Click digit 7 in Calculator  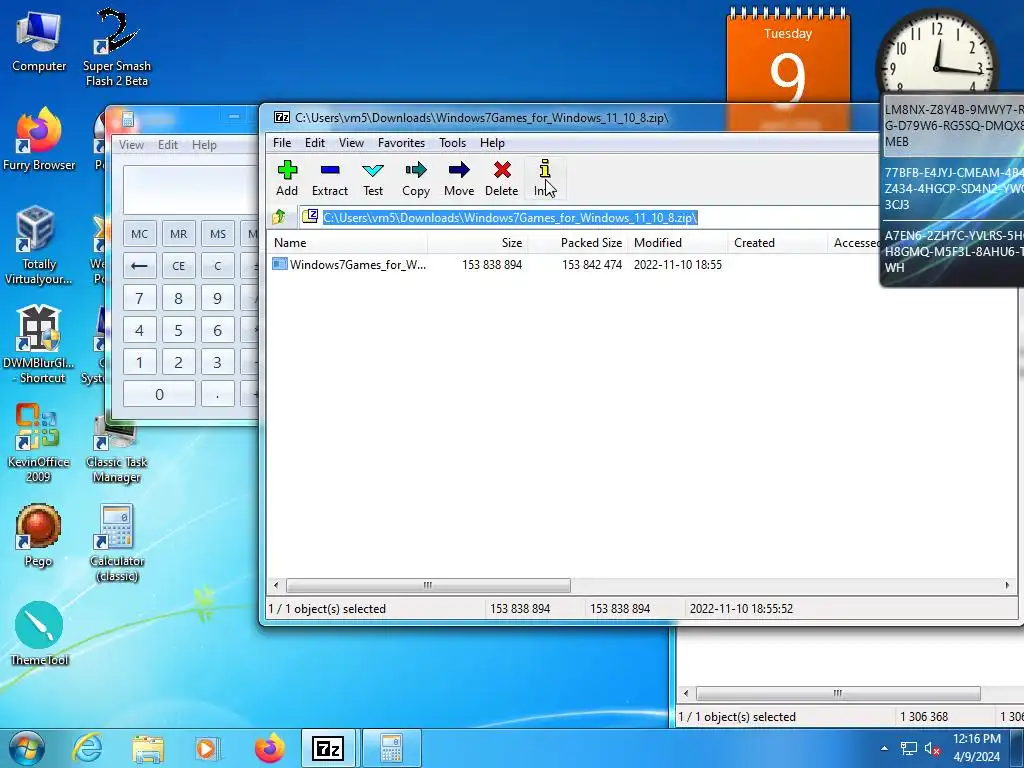pyautogui.click(x=139, y=298)
